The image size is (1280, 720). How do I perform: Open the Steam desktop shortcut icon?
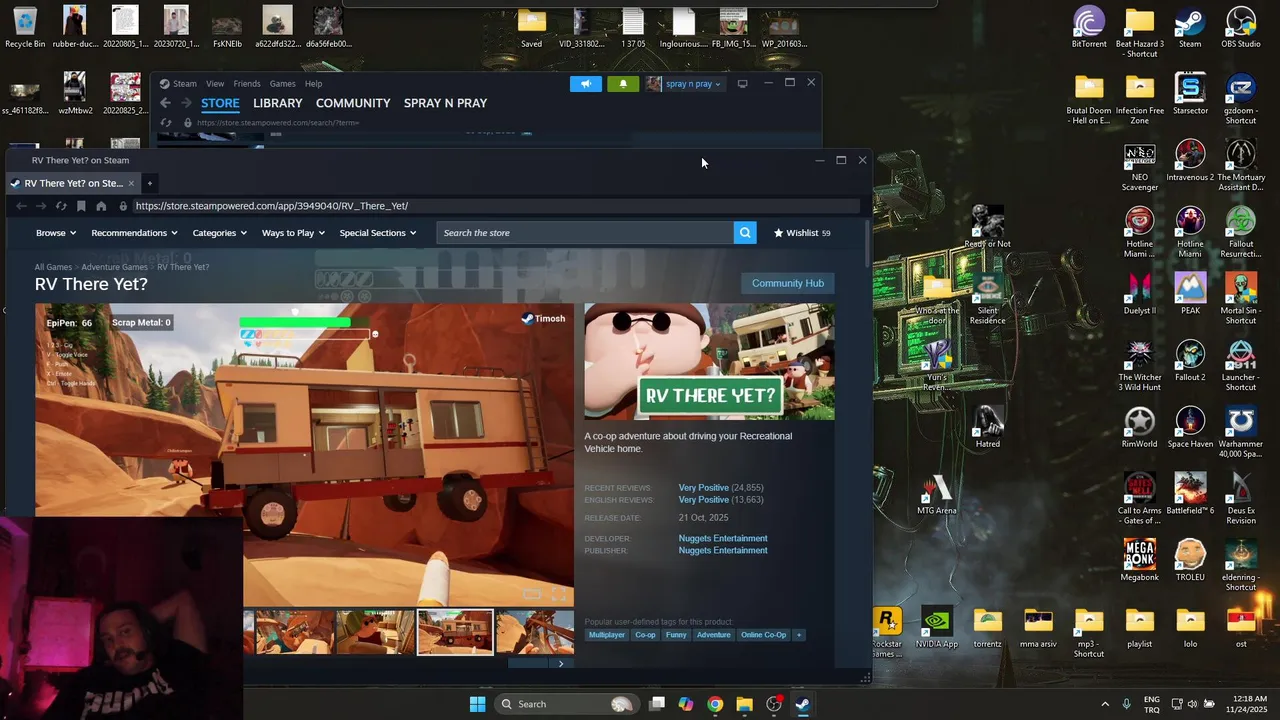pos(1190,28)
